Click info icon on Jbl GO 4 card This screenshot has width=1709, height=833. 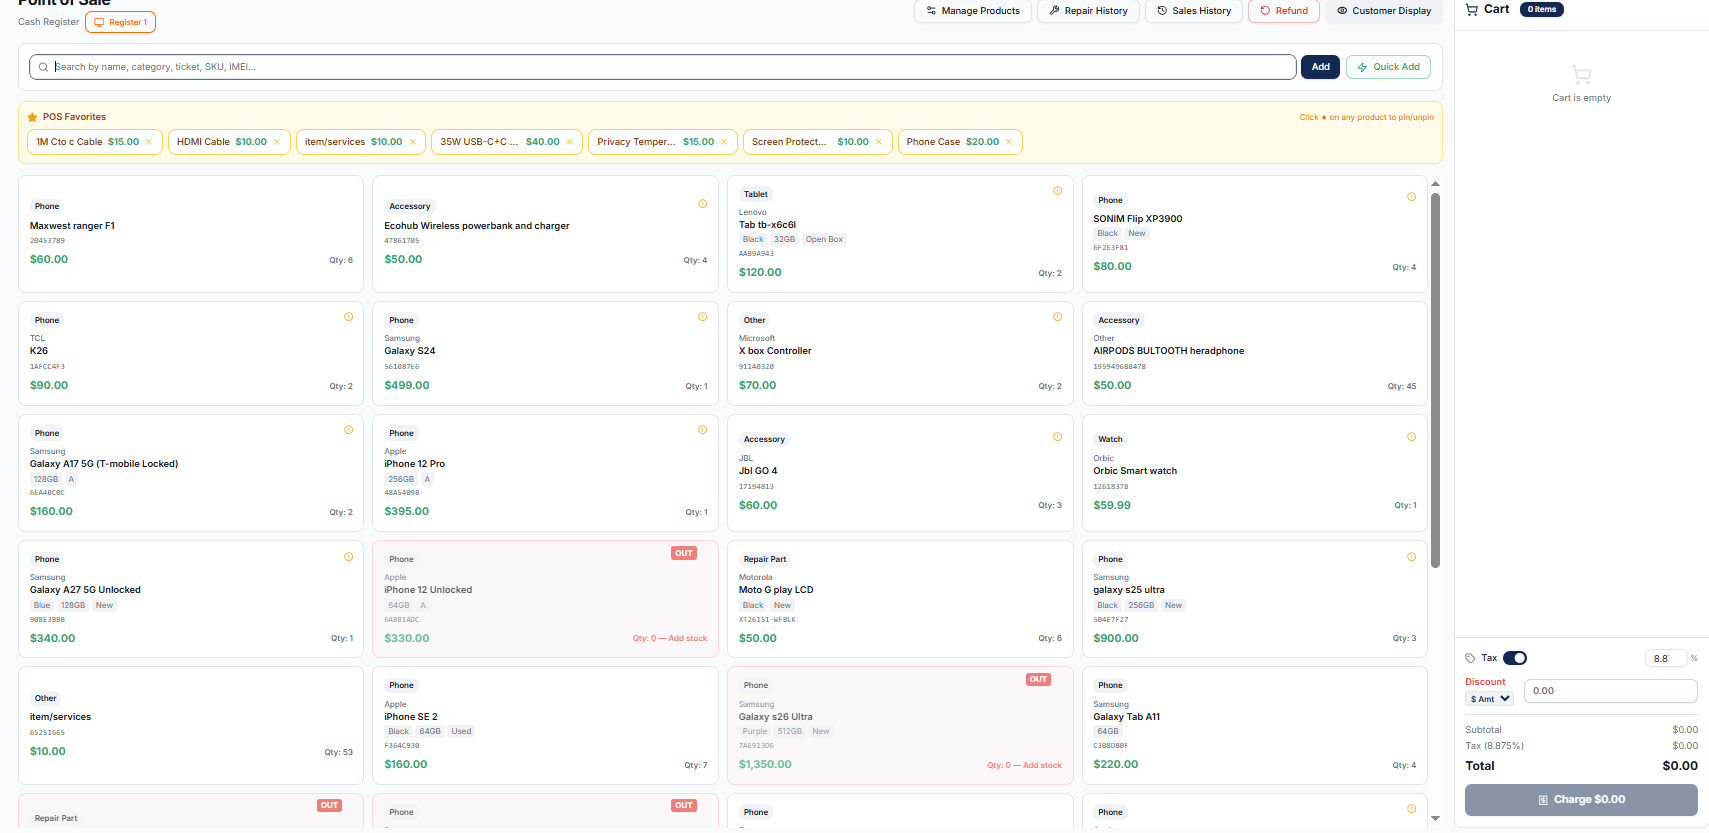(x=1057, y=437)
